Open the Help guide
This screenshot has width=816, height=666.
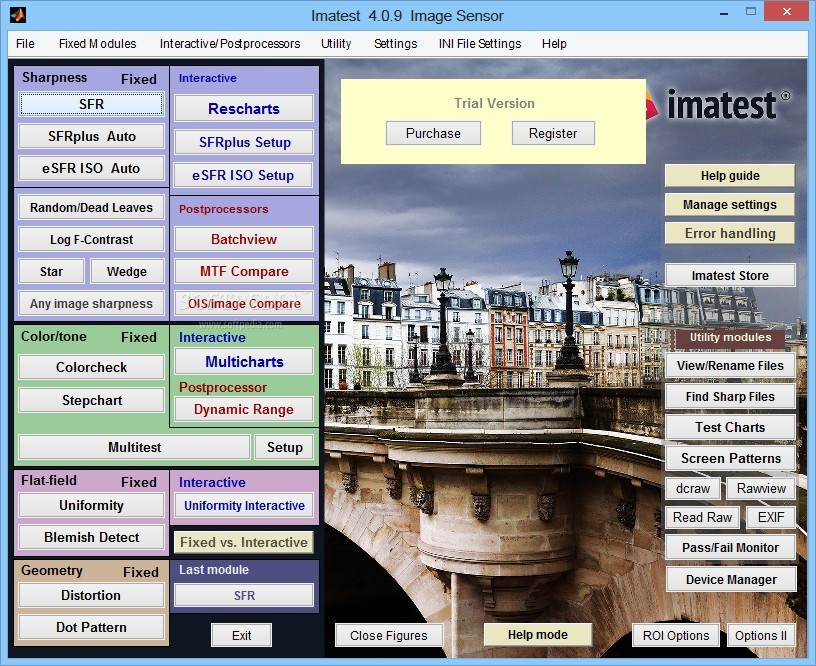coord(730,176)
